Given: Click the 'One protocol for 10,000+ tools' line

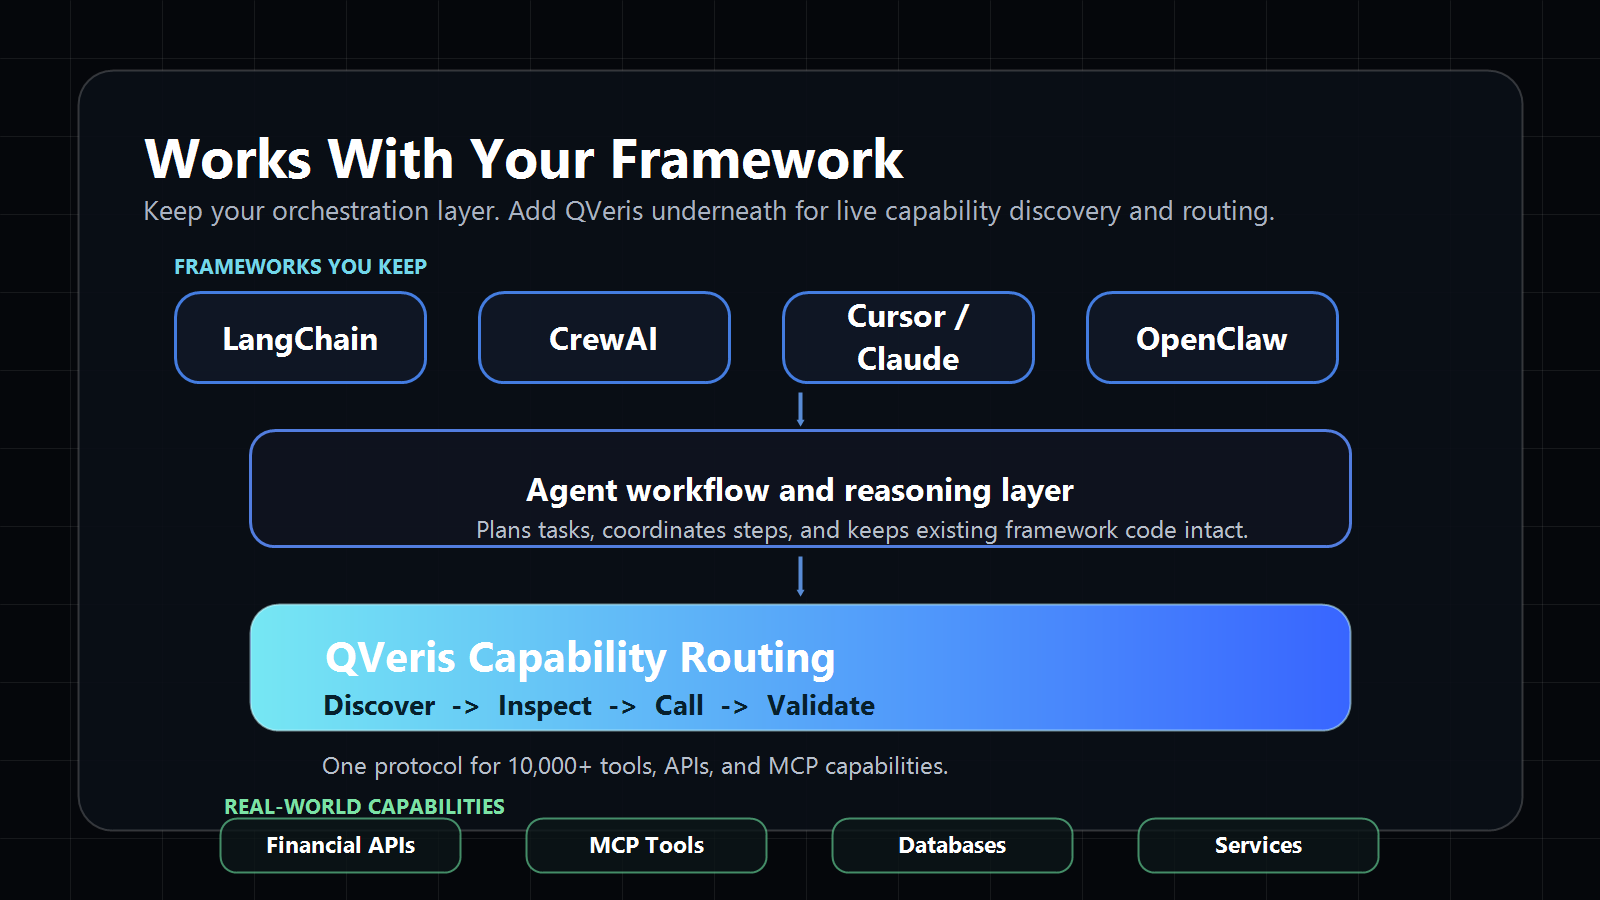Looking at the screenshot, I should tap(635, 766).
